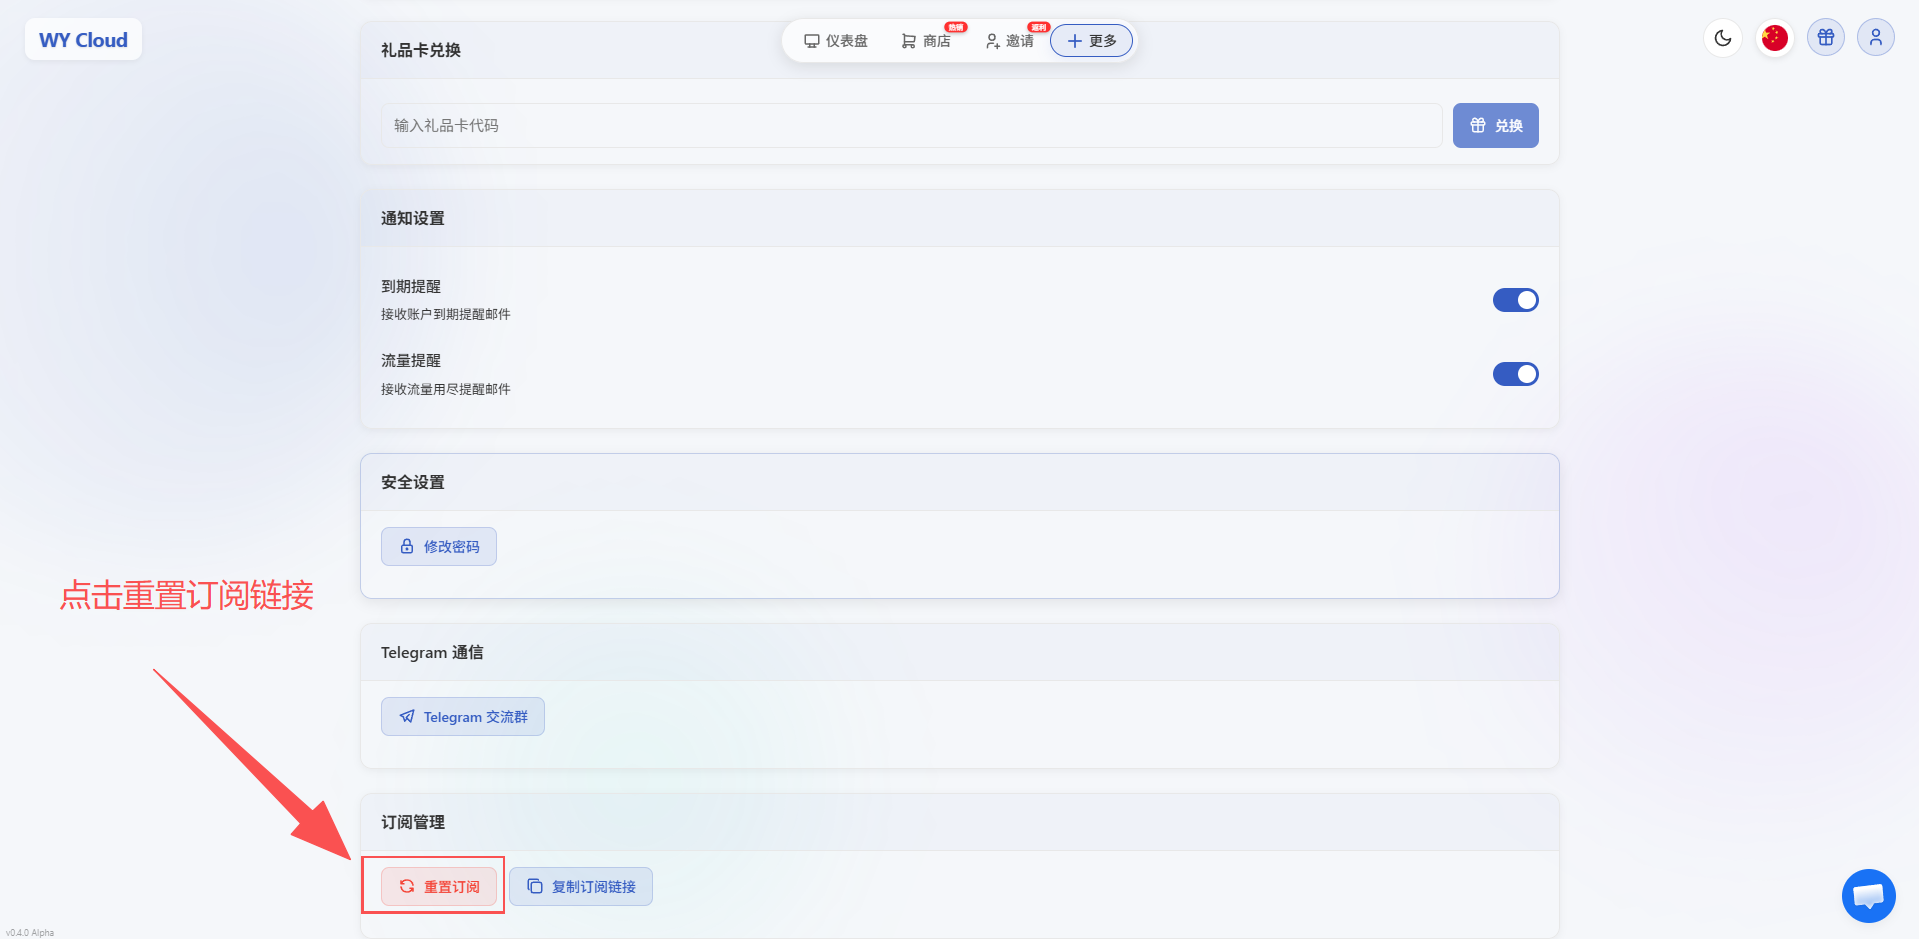This screenshot has height=939, width=1919.
Task: Open the live chat bubble
Action: point(1868,895)
